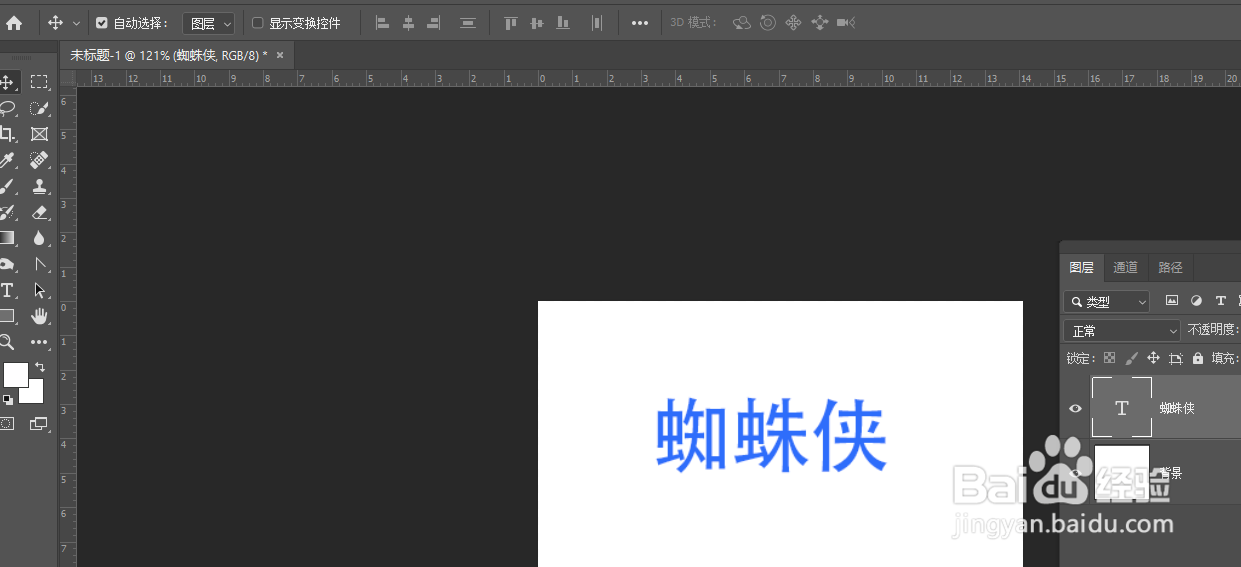Select the Zoom tool
The height and width of the screenshot is (567, 1241).
7,342
